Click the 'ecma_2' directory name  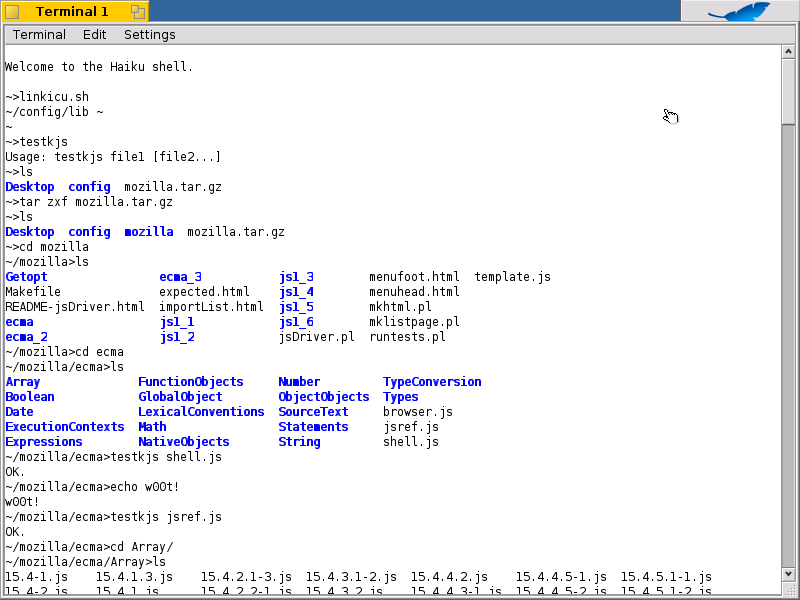tap(26, 337)
